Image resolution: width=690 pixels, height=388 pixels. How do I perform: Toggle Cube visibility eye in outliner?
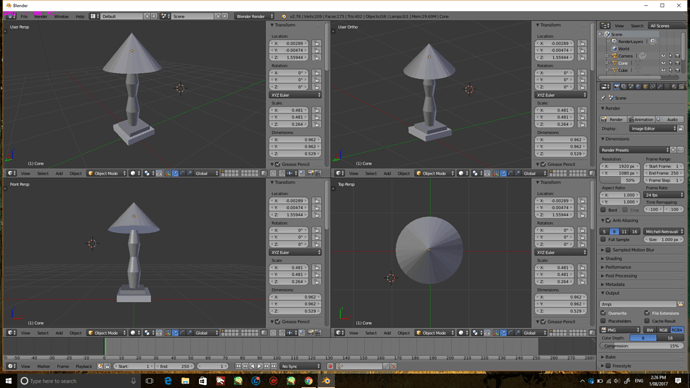(663, 70)
